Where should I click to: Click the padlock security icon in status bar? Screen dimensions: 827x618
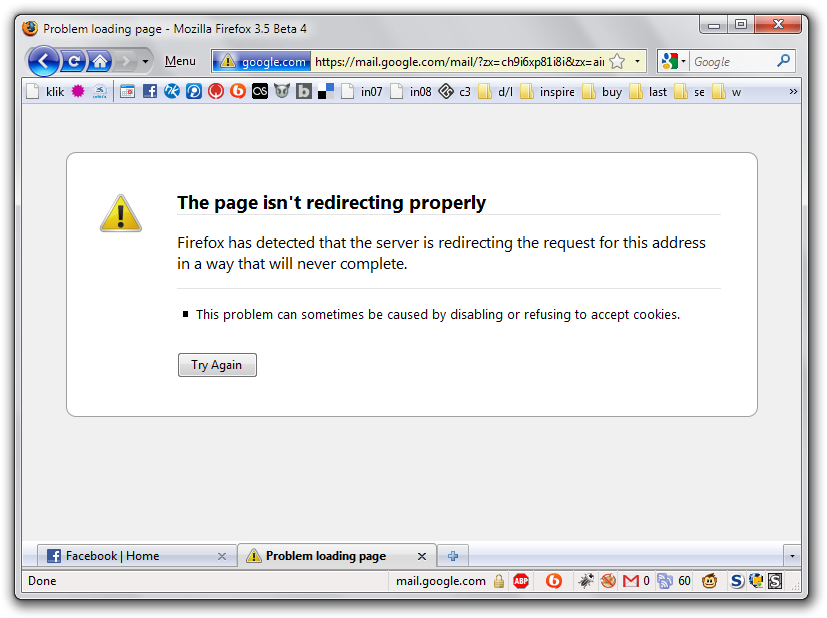click(498, 581)
